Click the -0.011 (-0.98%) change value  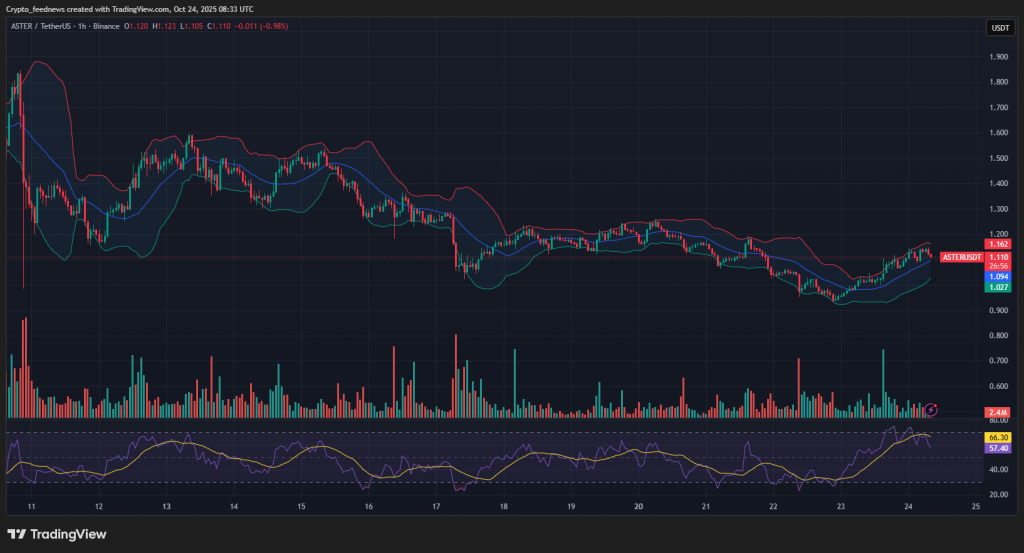264,26
